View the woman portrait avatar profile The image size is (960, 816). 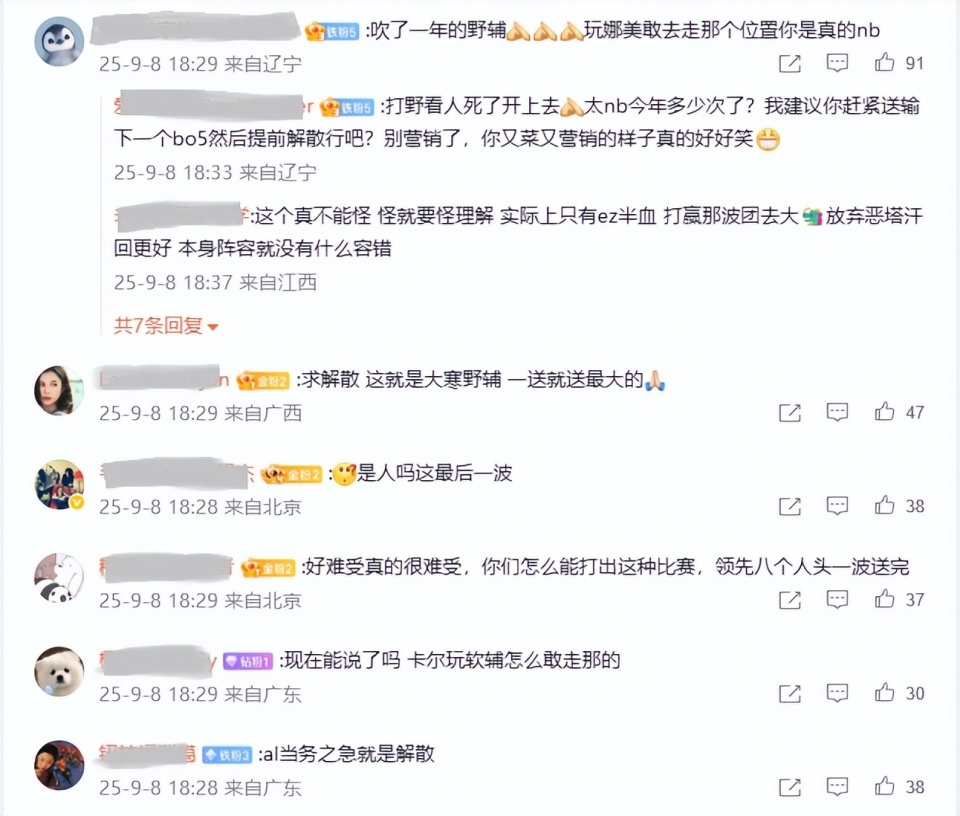pos(59,391)
